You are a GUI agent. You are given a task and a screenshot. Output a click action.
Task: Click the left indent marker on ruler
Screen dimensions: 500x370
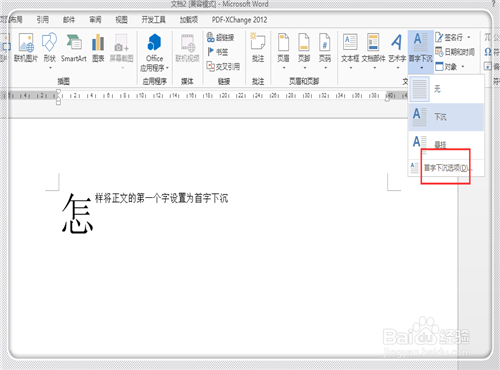coord(58,102)
